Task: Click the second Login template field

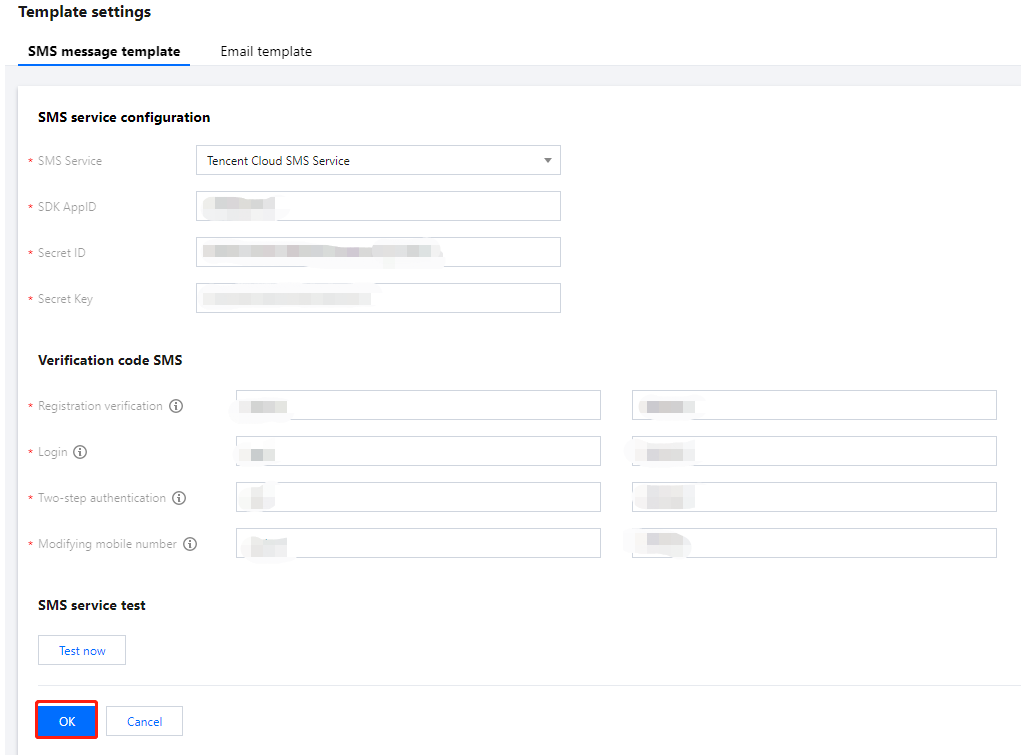Action: (814, 451)
